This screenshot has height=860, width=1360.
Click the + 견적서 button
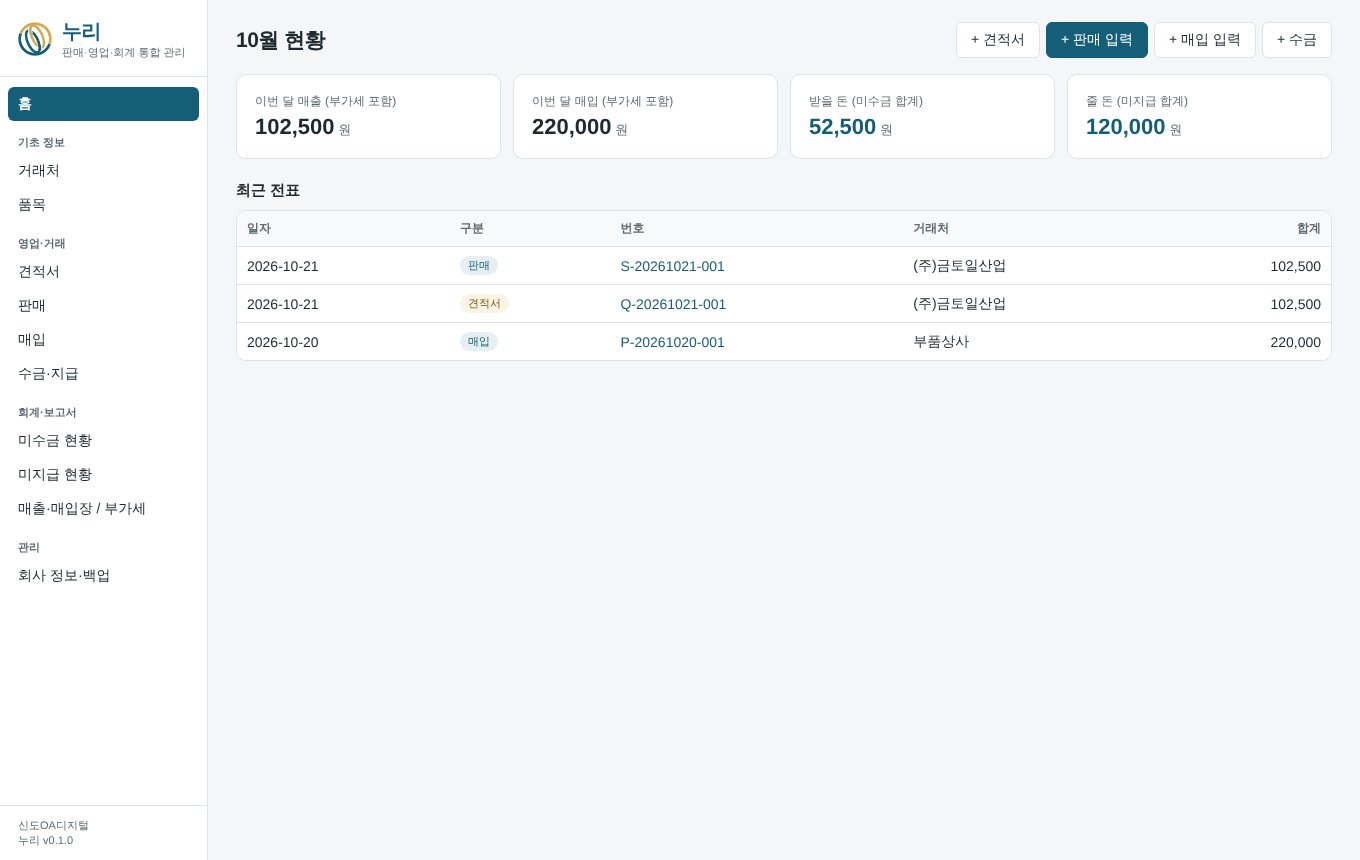998,40
